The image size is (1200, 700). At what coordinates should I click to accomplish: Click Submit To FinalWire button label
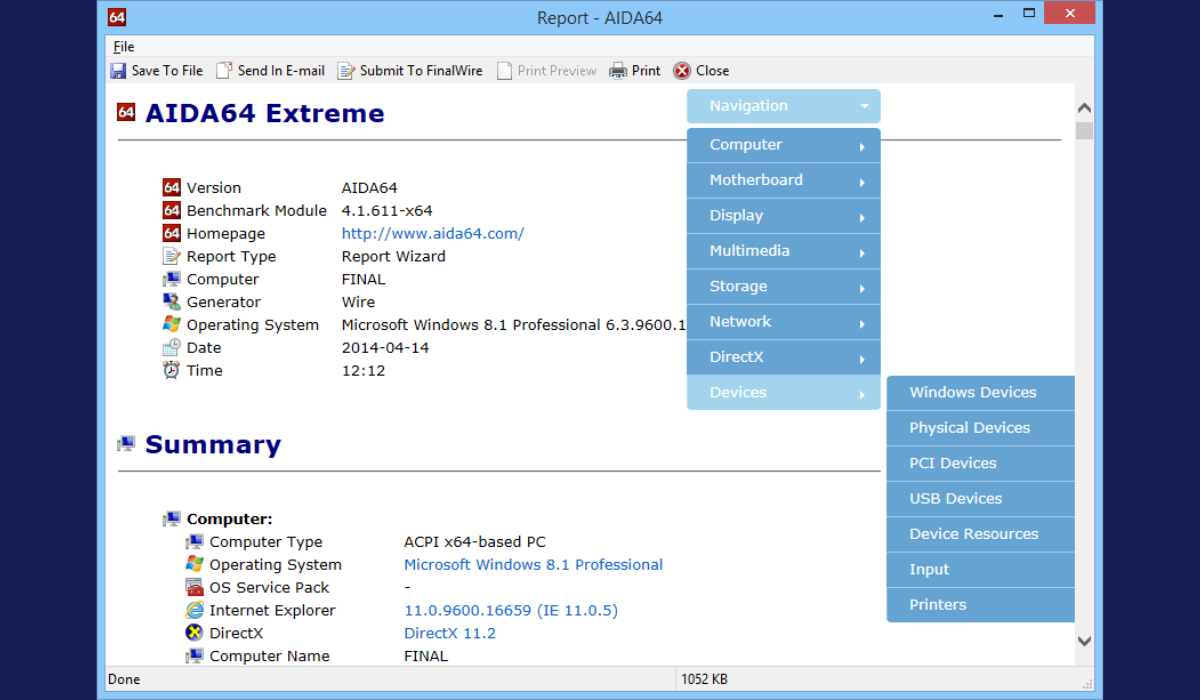coord(421,71)
